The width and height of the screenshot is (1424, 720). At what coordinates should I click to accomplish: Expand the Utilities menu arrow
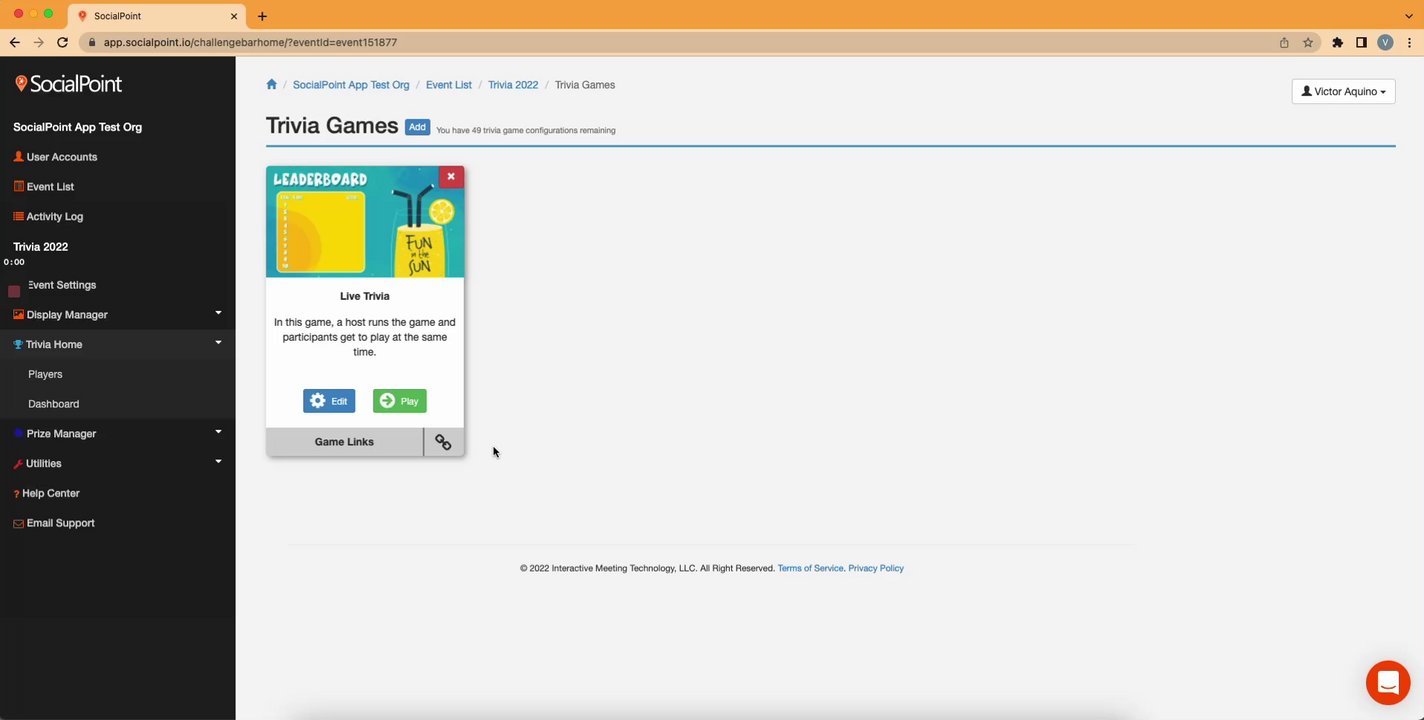tap(218, 462)
